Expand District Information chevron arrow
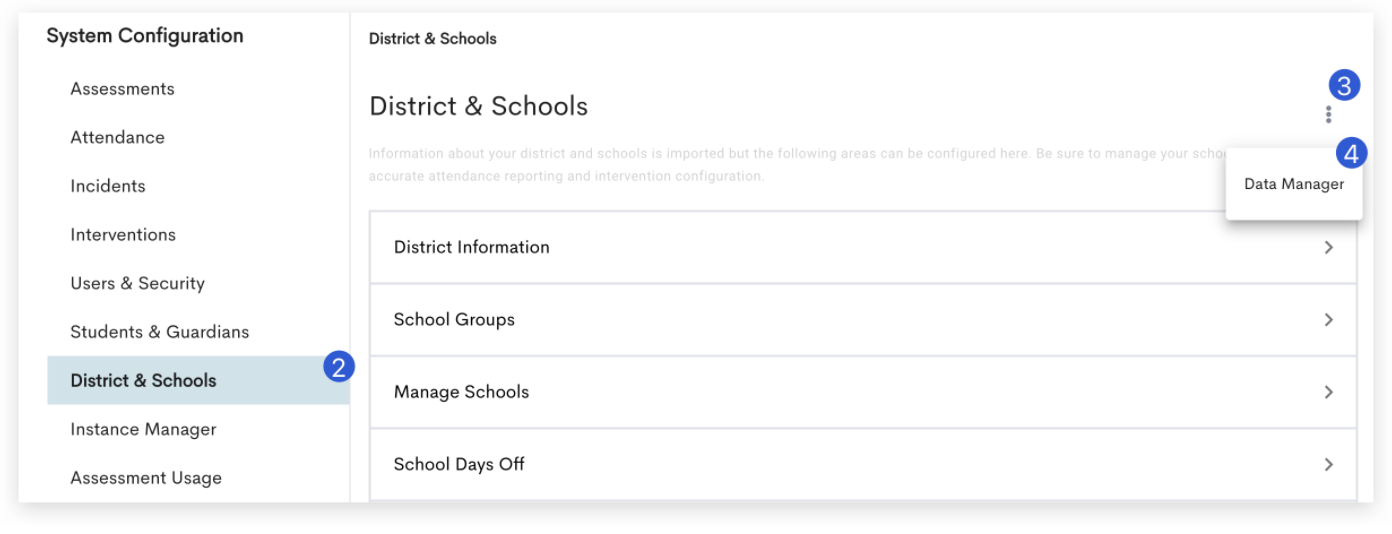 tap(1328, 247)
